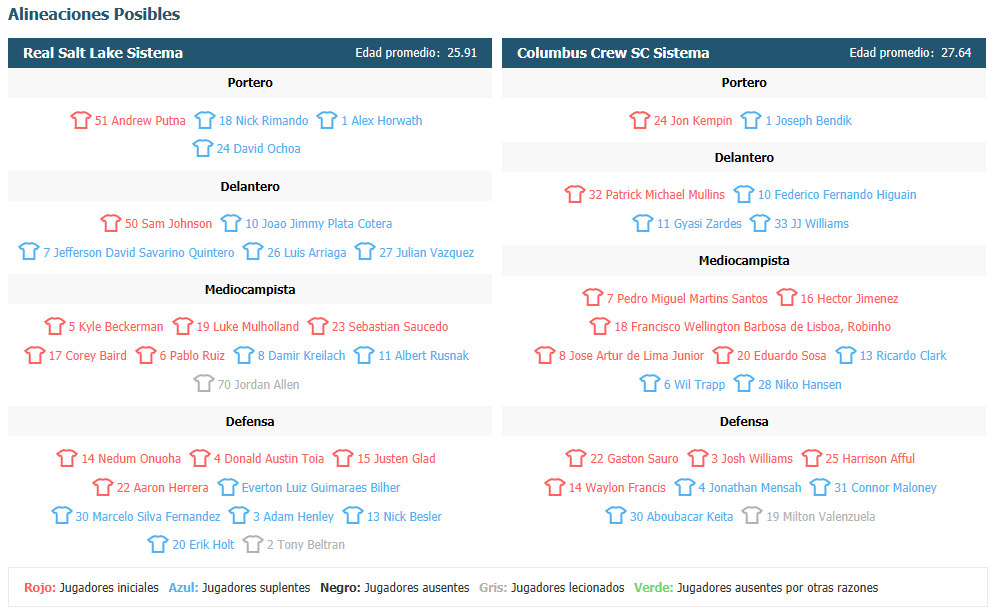The width and height of the screenshot is (995, 611).
Task: Click Columbus Crew Edad promedio 27.64
Action: [910, 53]
